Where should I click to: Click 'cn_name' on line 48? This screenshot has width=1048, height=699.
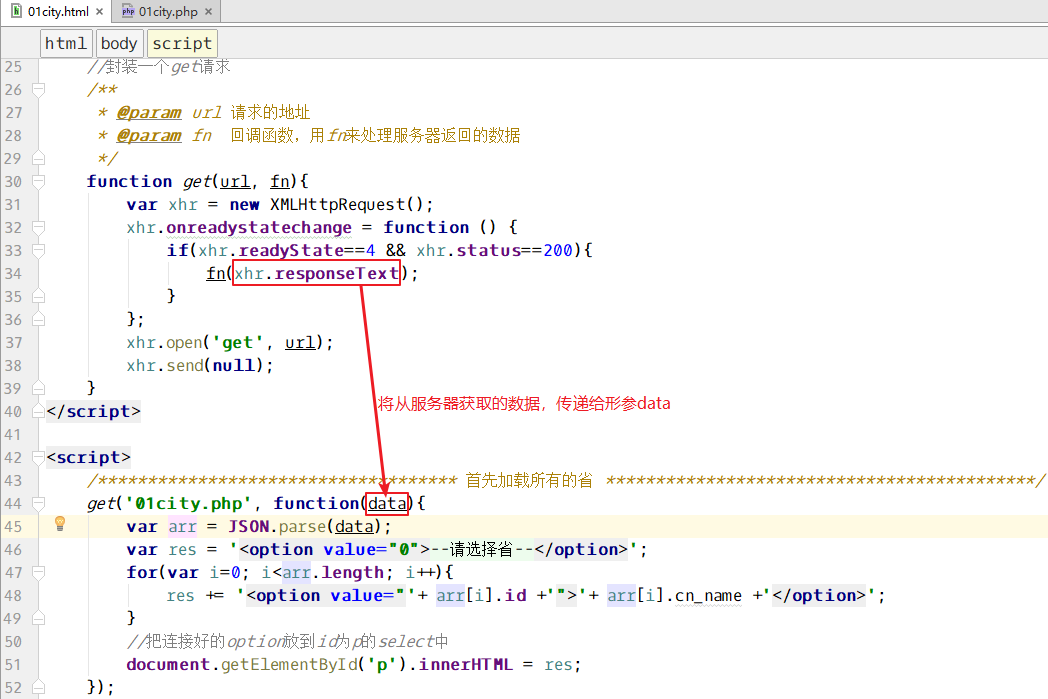[x=708, y=595]
